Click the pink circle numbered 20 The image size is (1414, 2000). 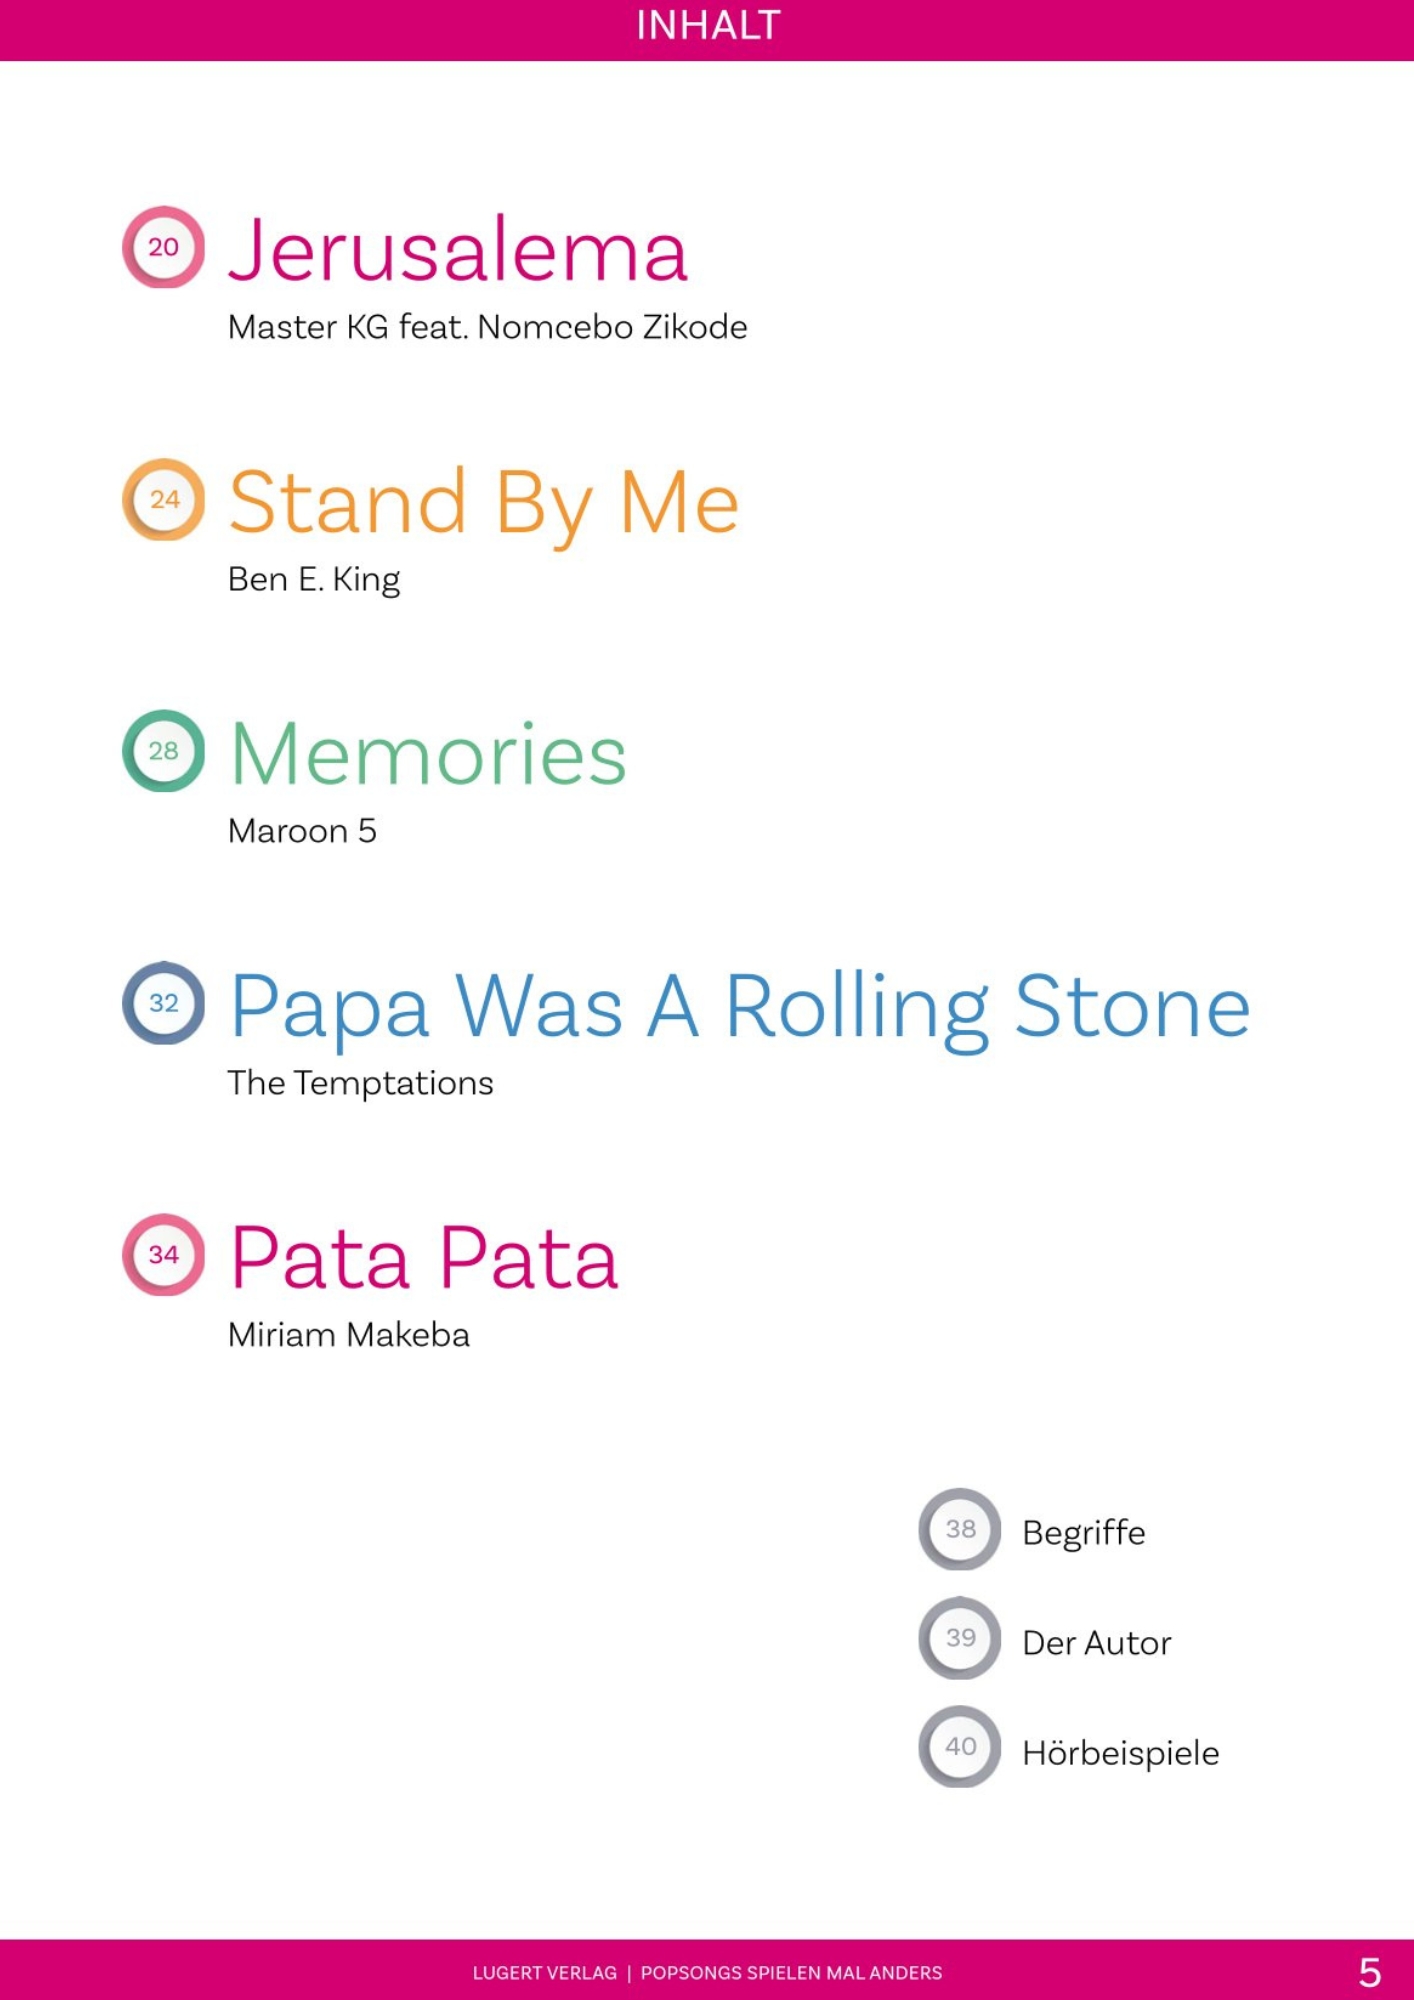(163, 247)
